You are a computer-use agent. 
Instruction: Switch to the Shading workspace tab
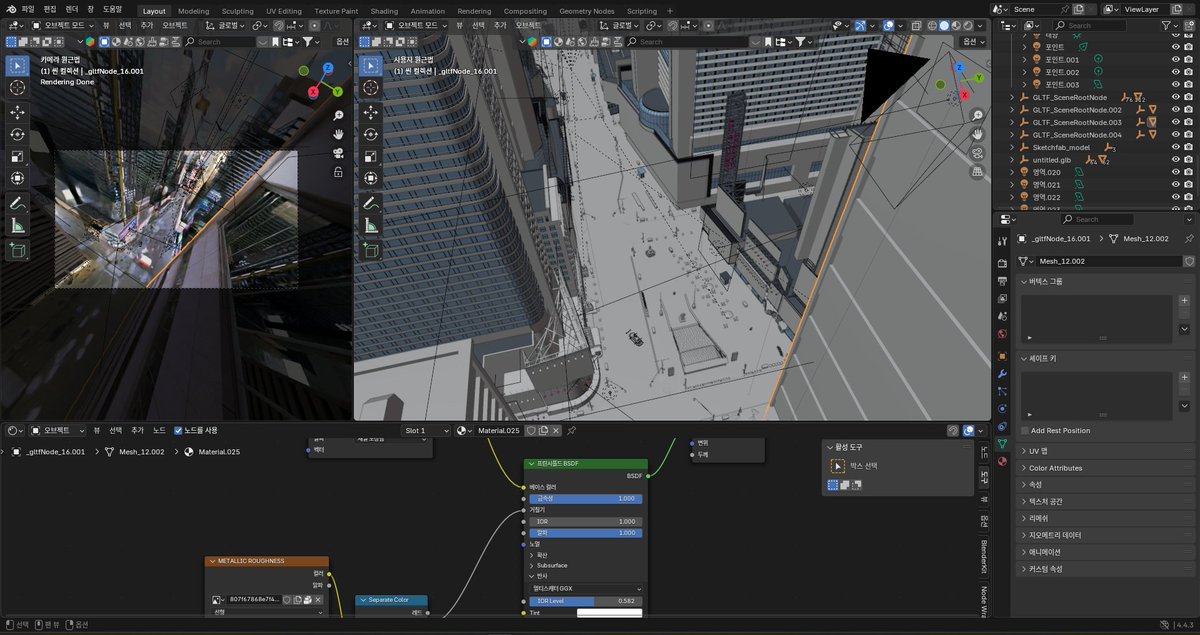coord(384,11)
